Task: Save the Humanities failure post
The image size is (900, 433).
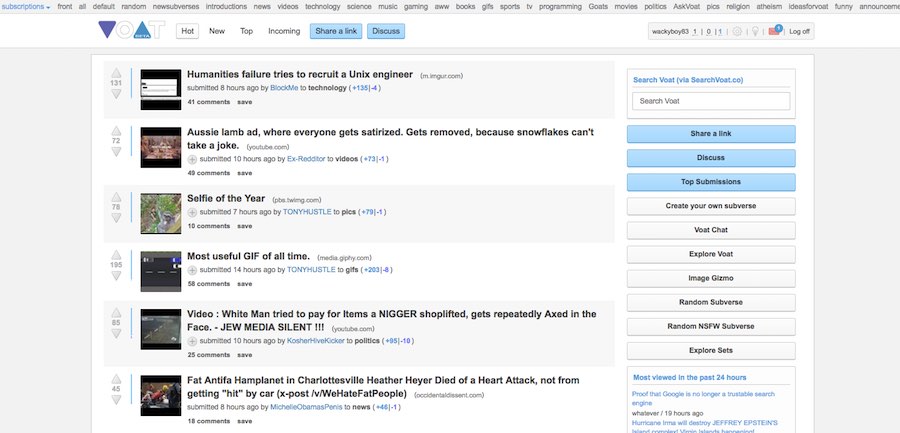Action: coord(244,102)
